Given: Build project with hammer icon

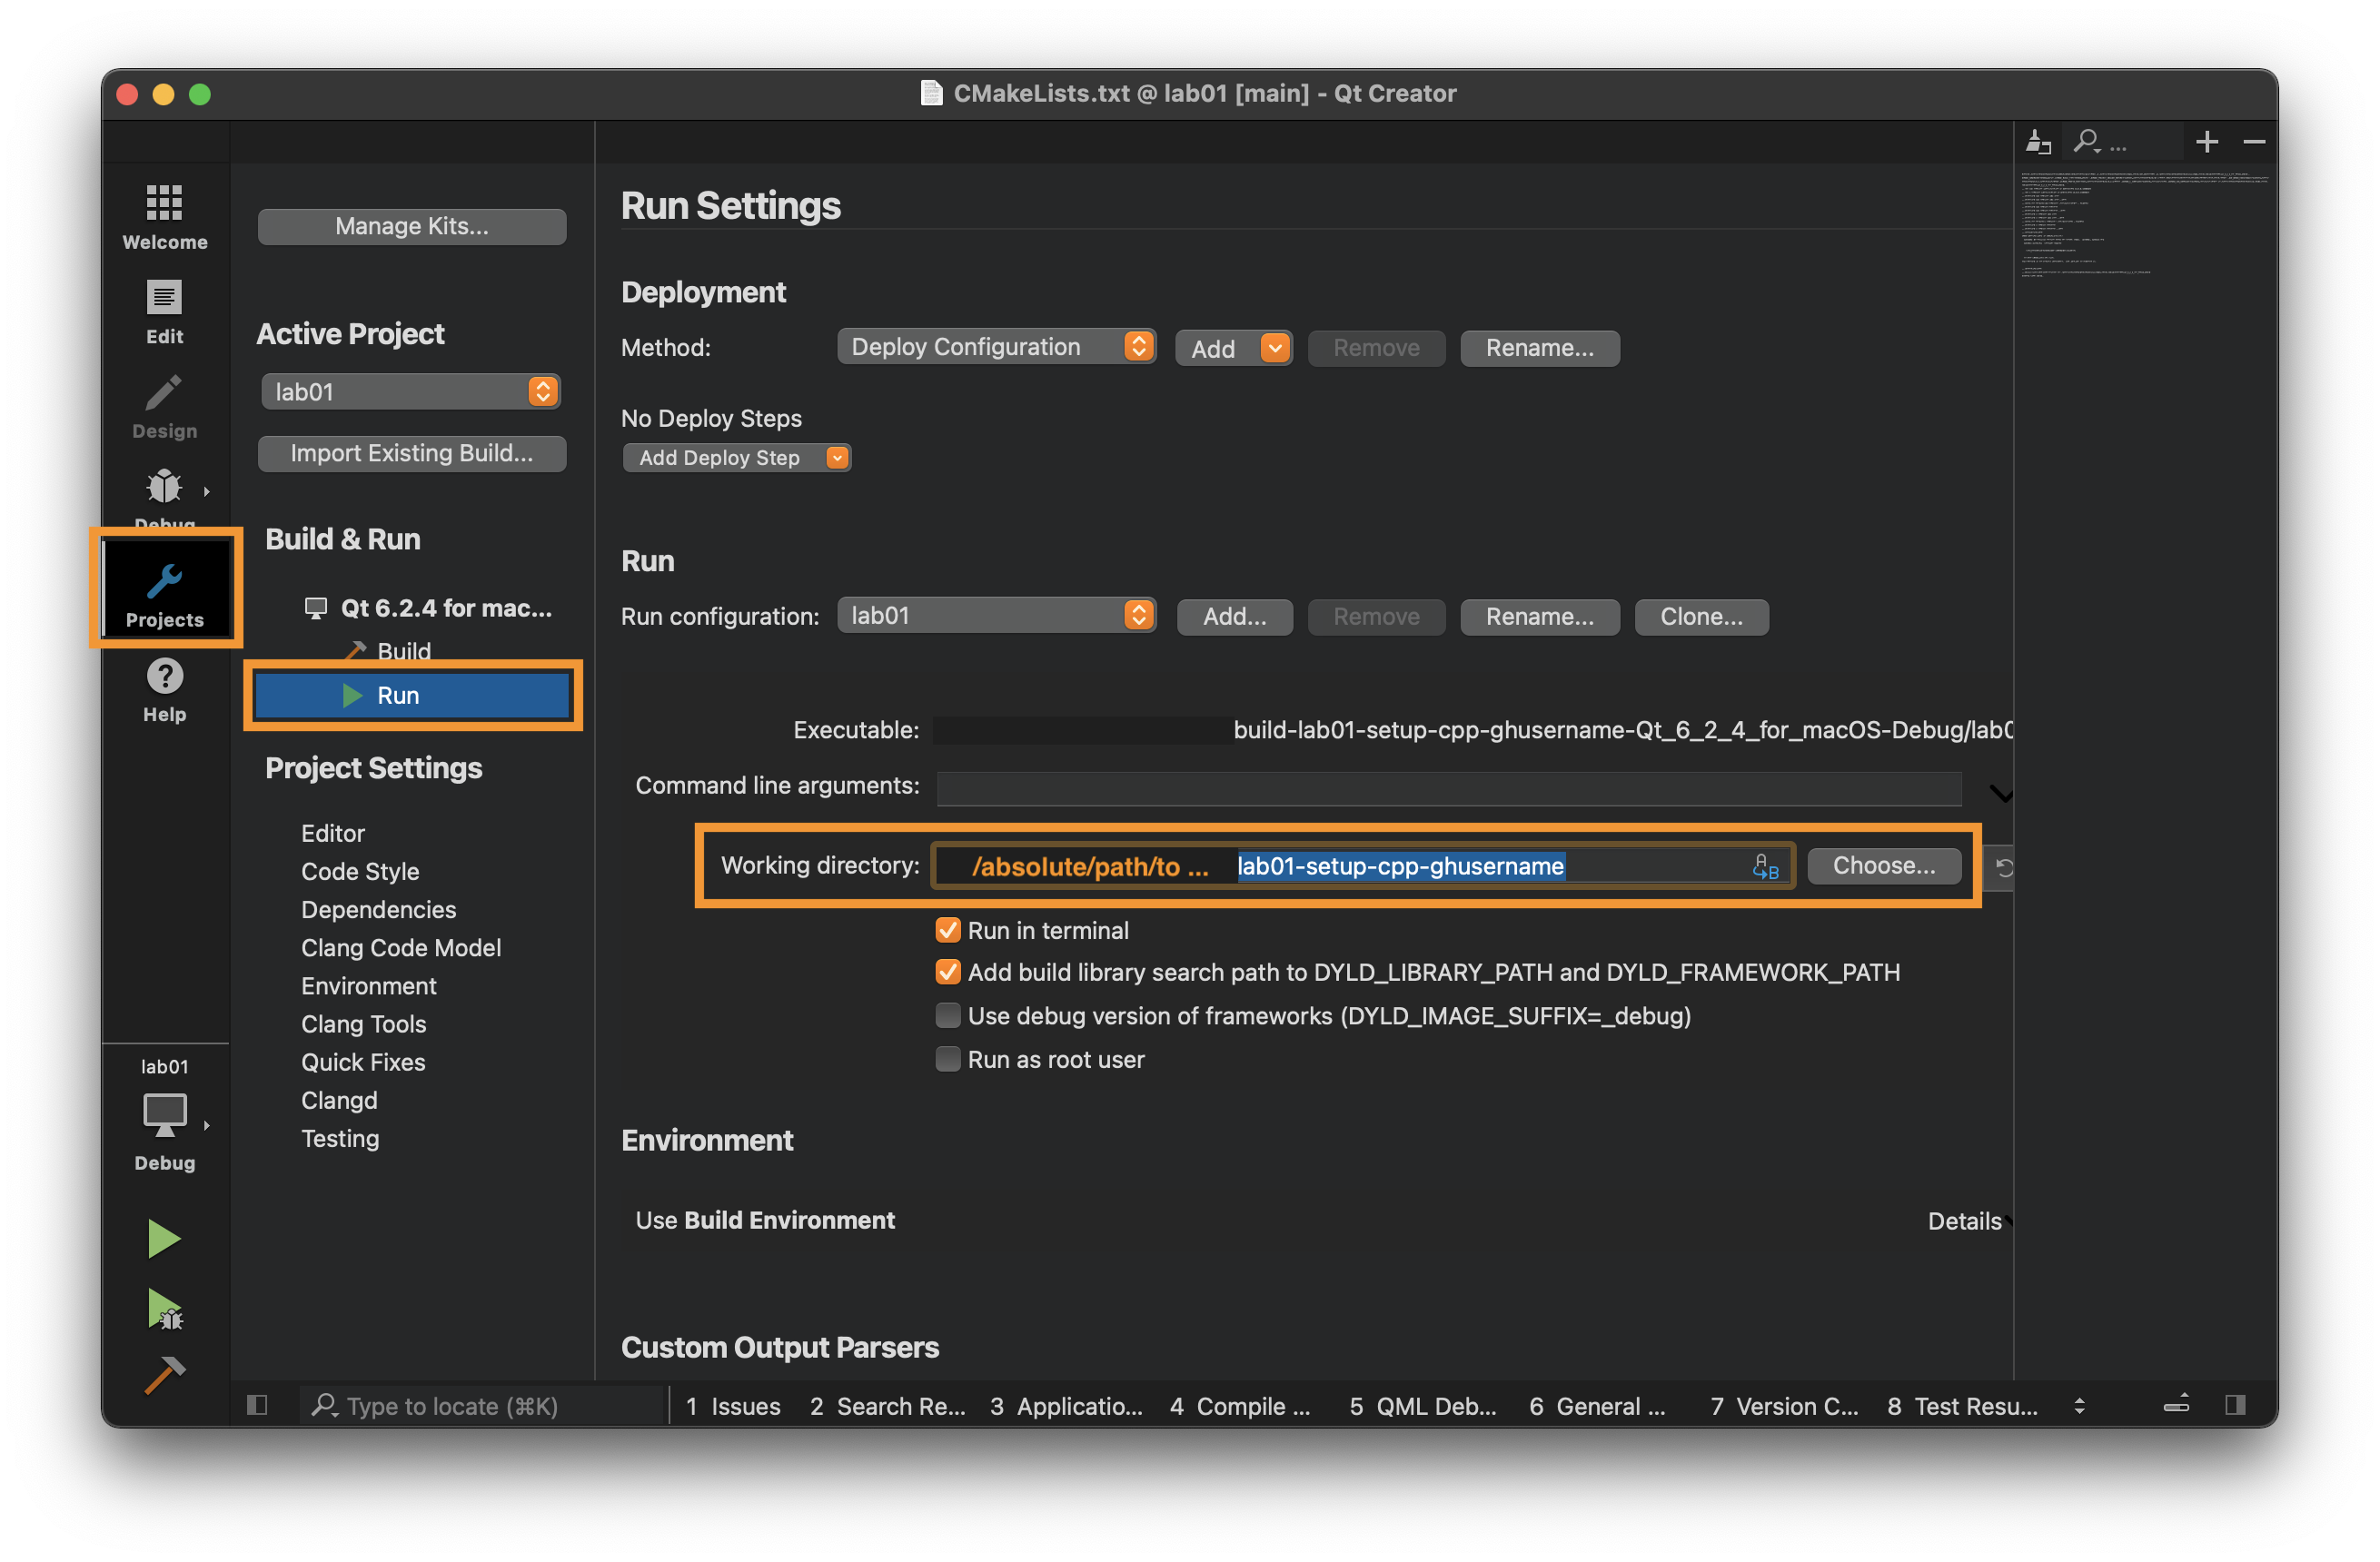Looking at the screenshot, I should point(164,1377).
